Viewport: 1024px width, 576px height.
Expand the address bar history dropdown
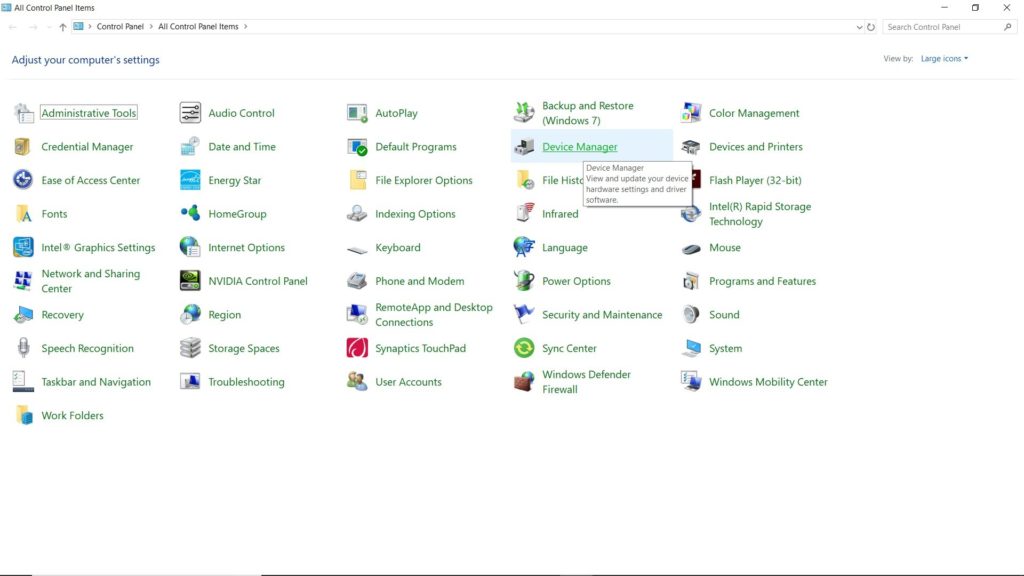[859, 27]
